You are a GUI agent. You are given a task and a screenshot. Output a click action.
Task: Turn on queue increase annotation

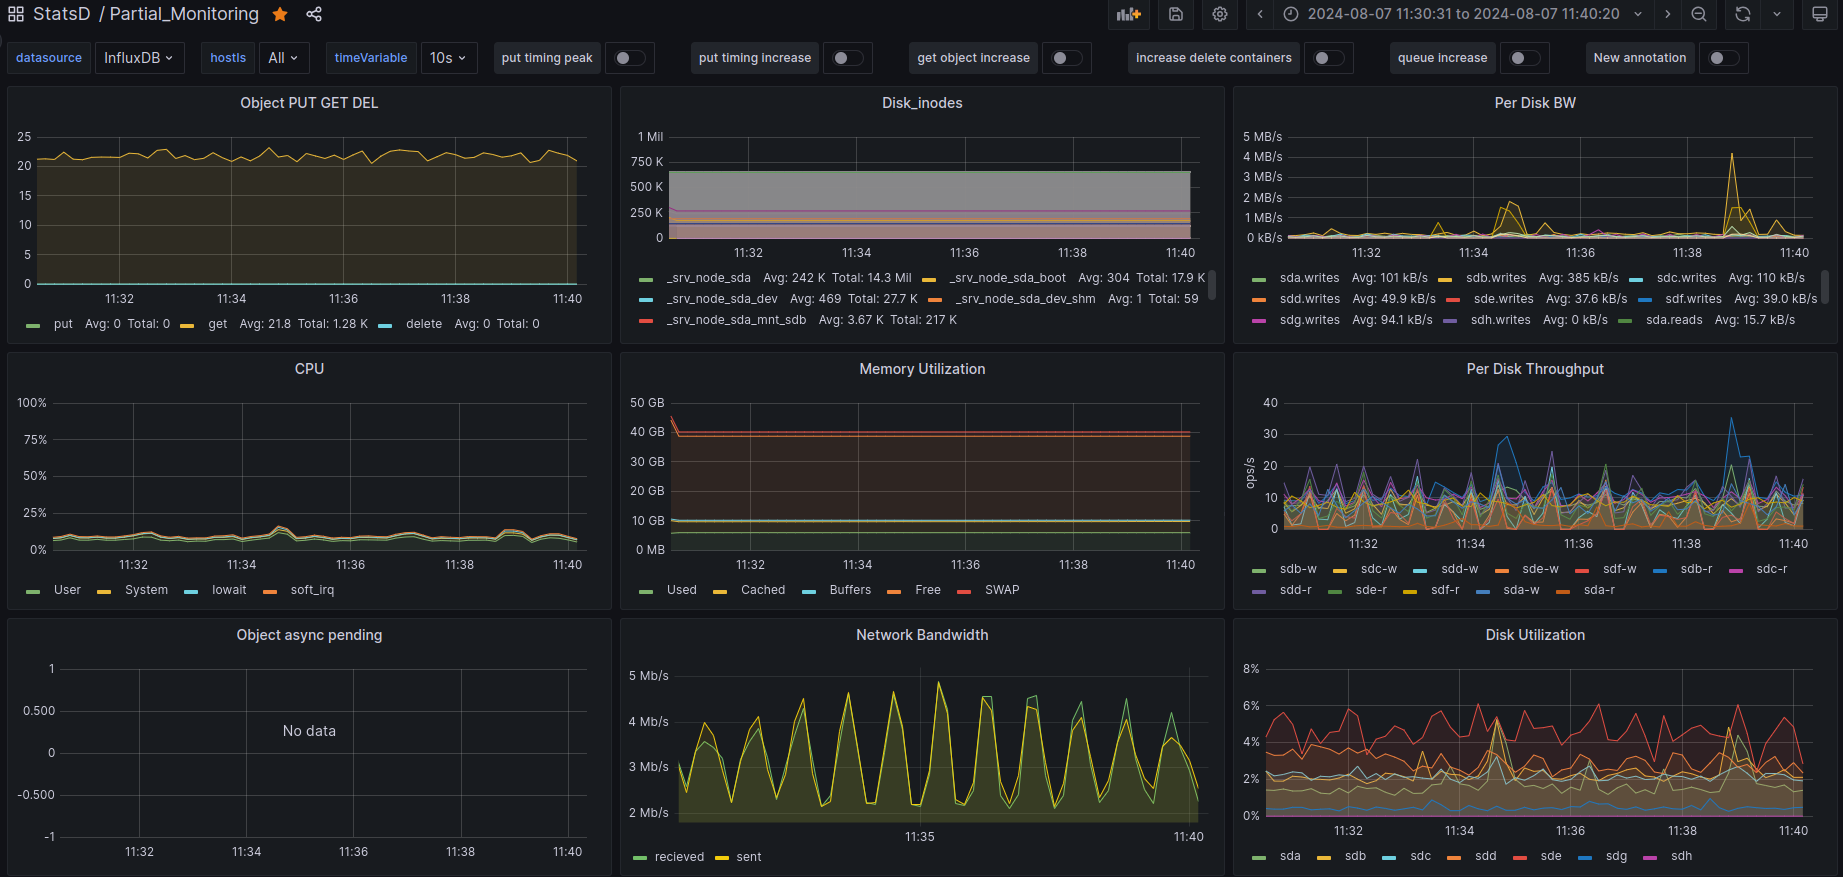click(1524, 58)
